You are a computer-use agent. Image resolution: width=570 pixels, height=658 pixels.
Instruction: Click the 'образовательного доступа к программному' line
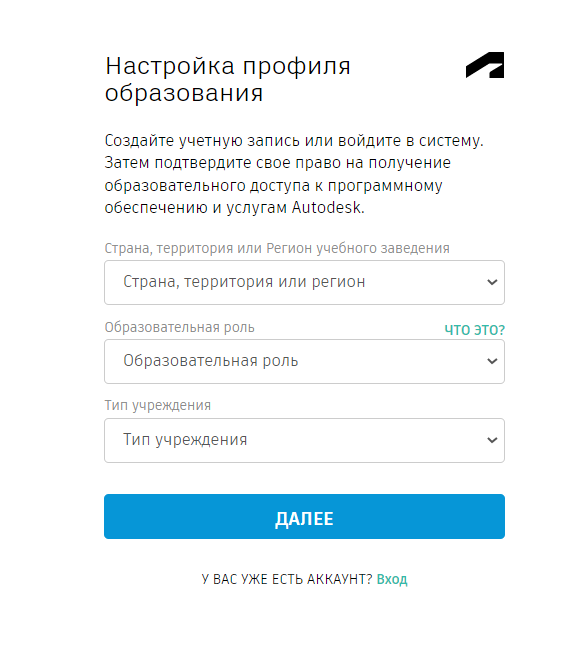(273, 185)
